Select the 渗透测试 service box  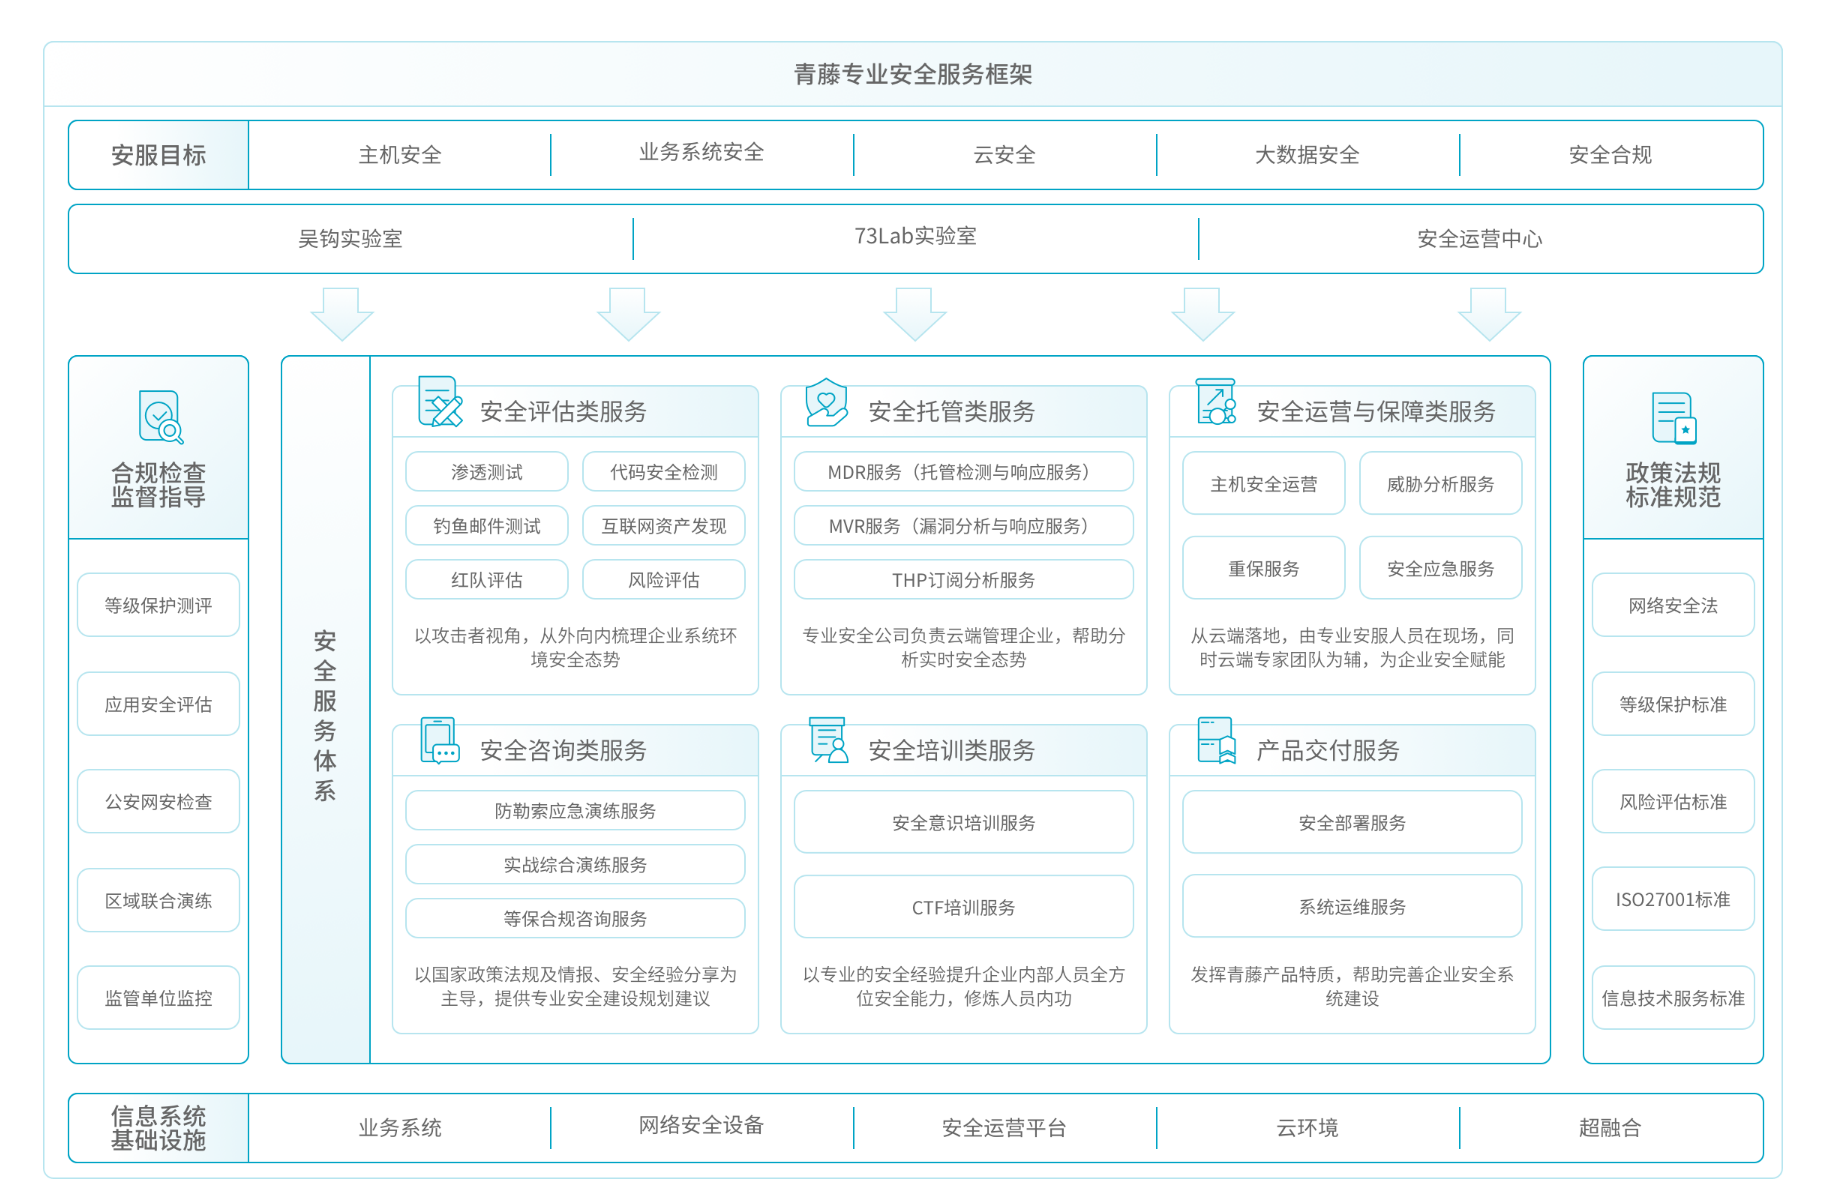pos(487,472)
